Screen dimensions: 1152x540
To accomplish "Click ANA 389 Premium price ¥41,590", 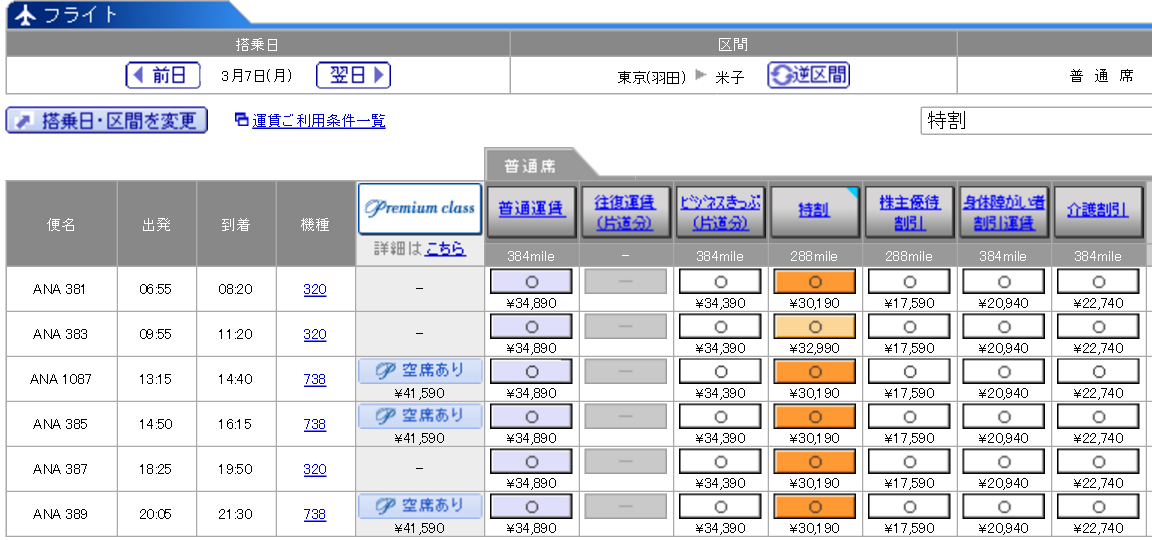I will [420, 528].
